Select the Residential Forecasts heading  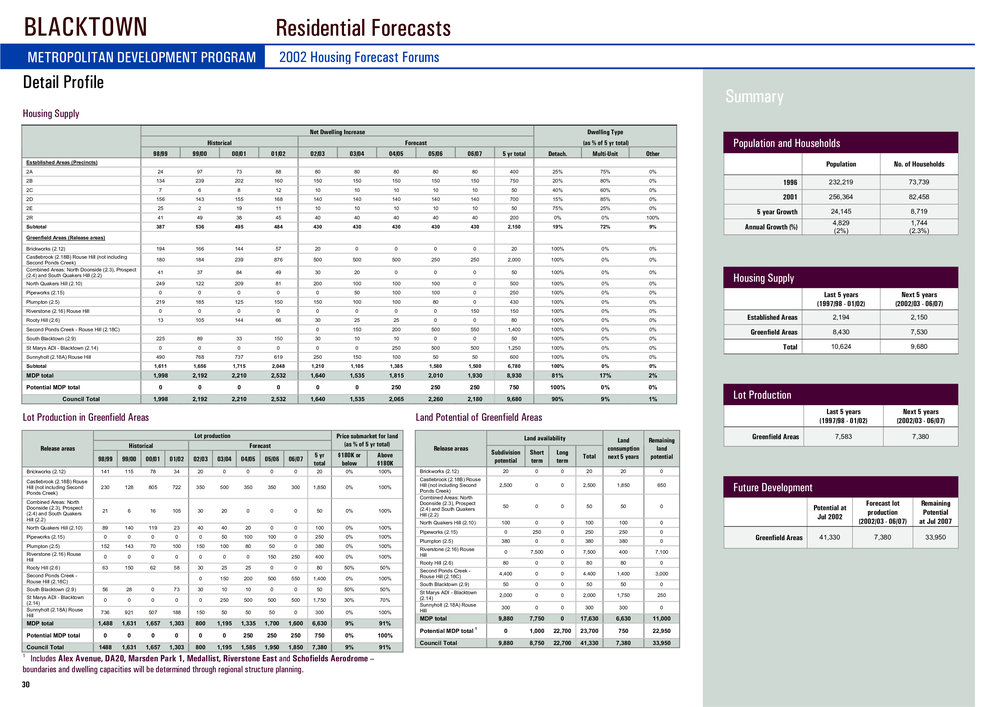click(x=363, y=28)
